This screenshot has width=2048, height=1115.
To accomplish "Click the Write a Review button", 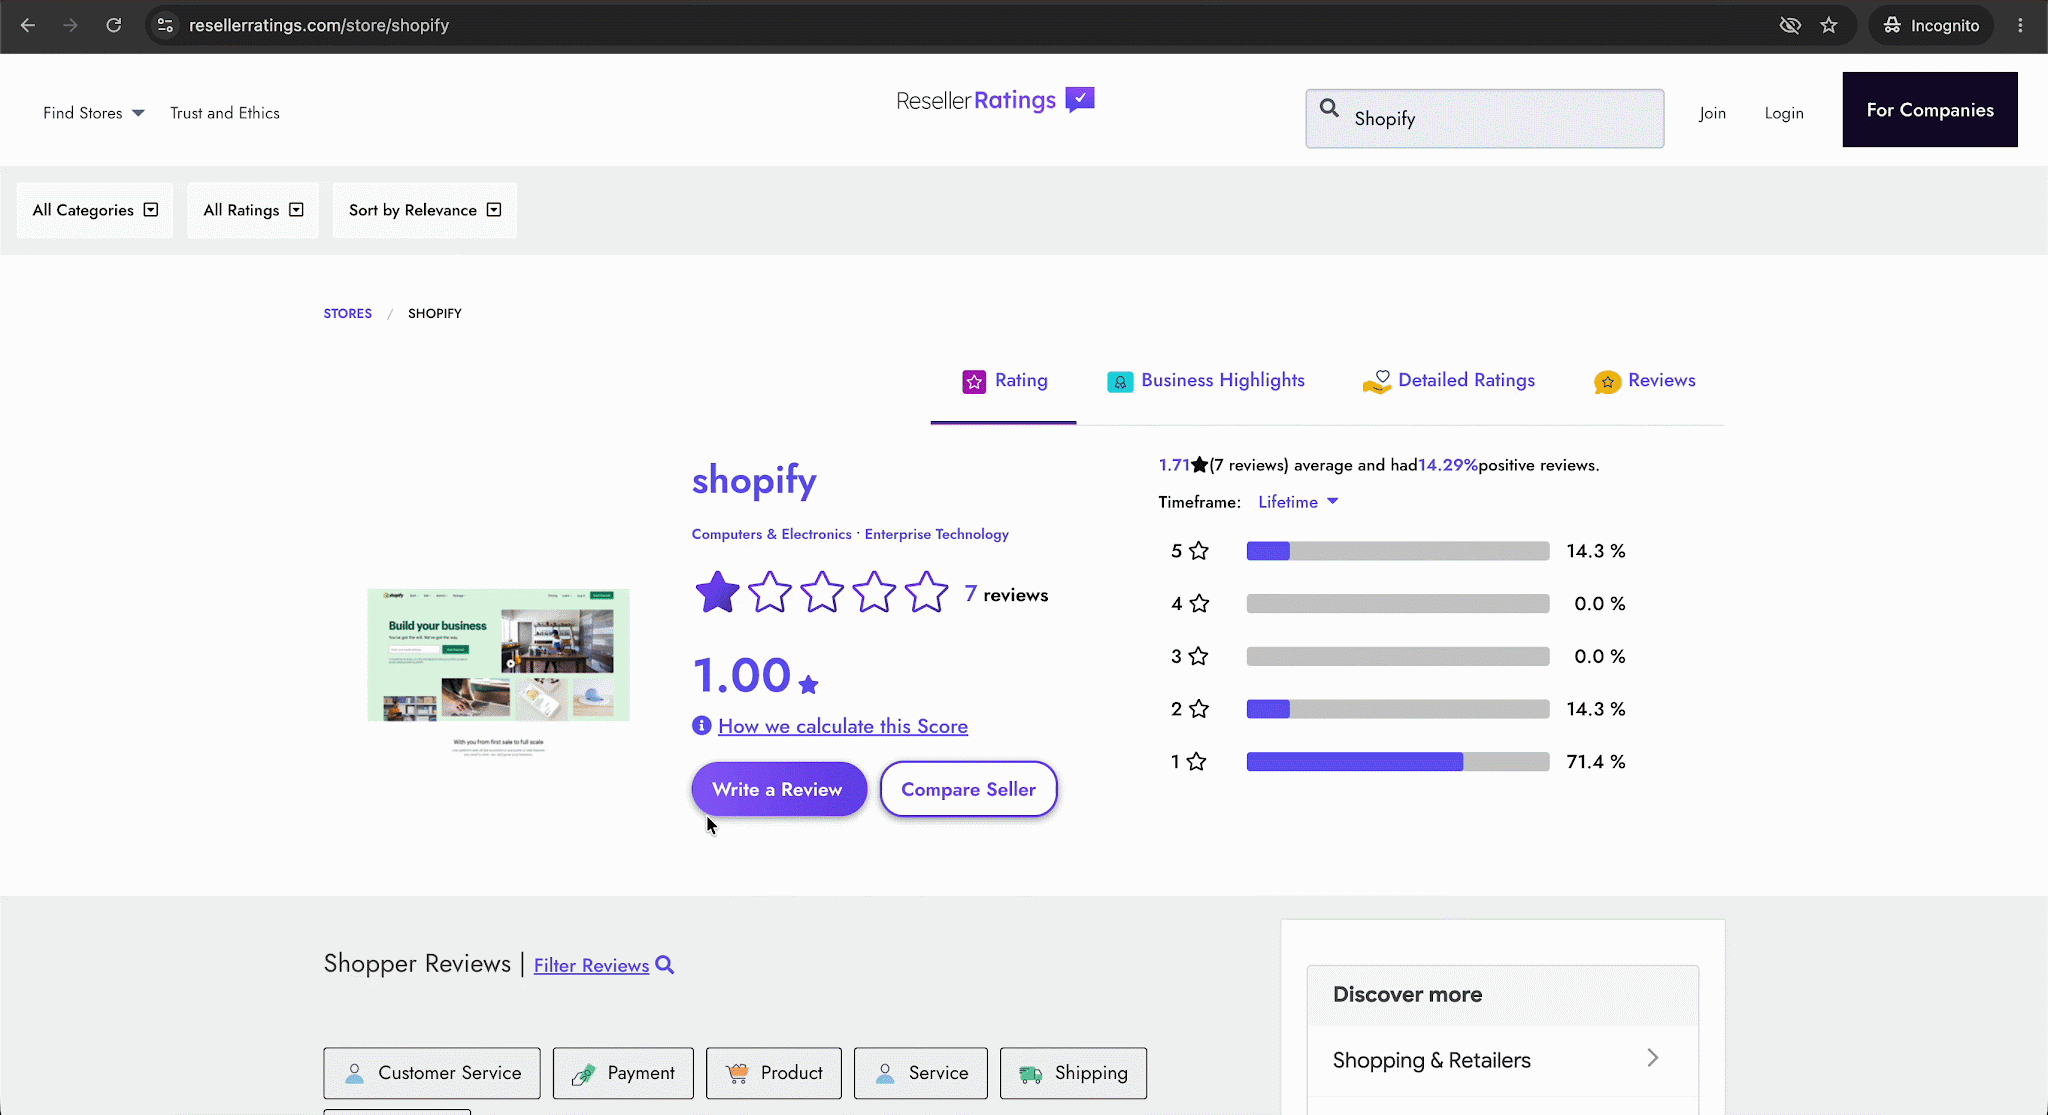I will pyautogui.click(x=778, y=789).
